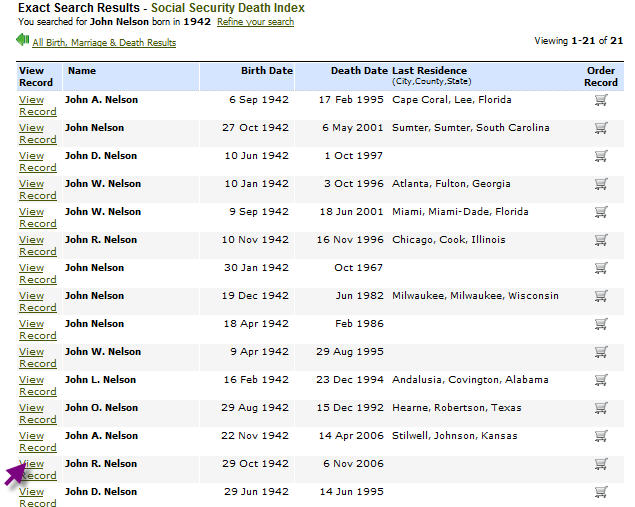View Record for John W. Nelson of Atlanta
The image size is (635, 507).
click(38, 189)
